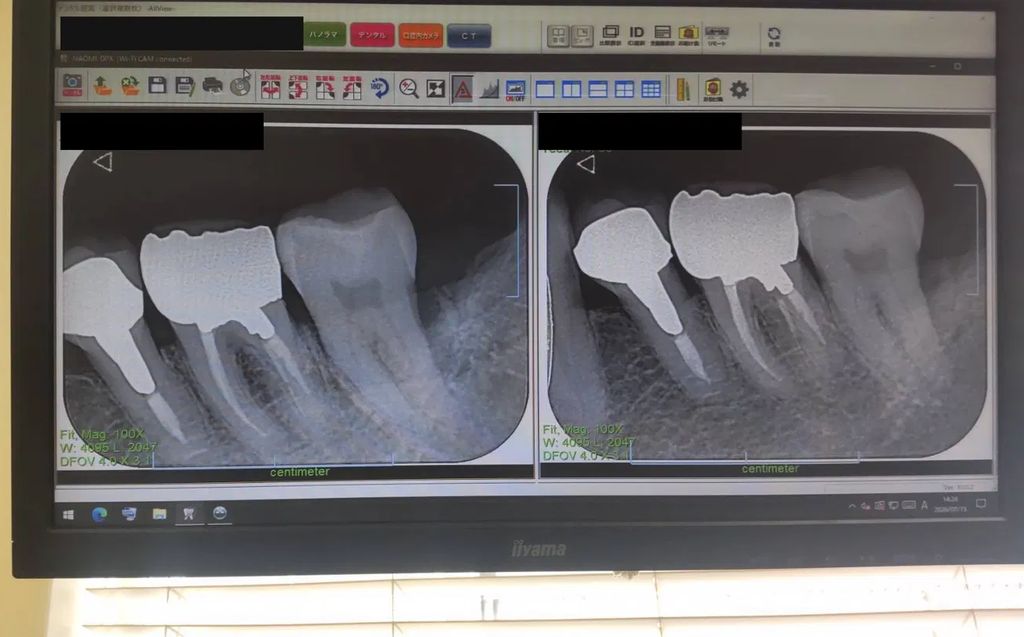Image resolution: width=1024 pixels, height=637 pixels.
Task: Select the ruler and pencil measurement tool
Action: pyautogui.click(x=683, y=90)
